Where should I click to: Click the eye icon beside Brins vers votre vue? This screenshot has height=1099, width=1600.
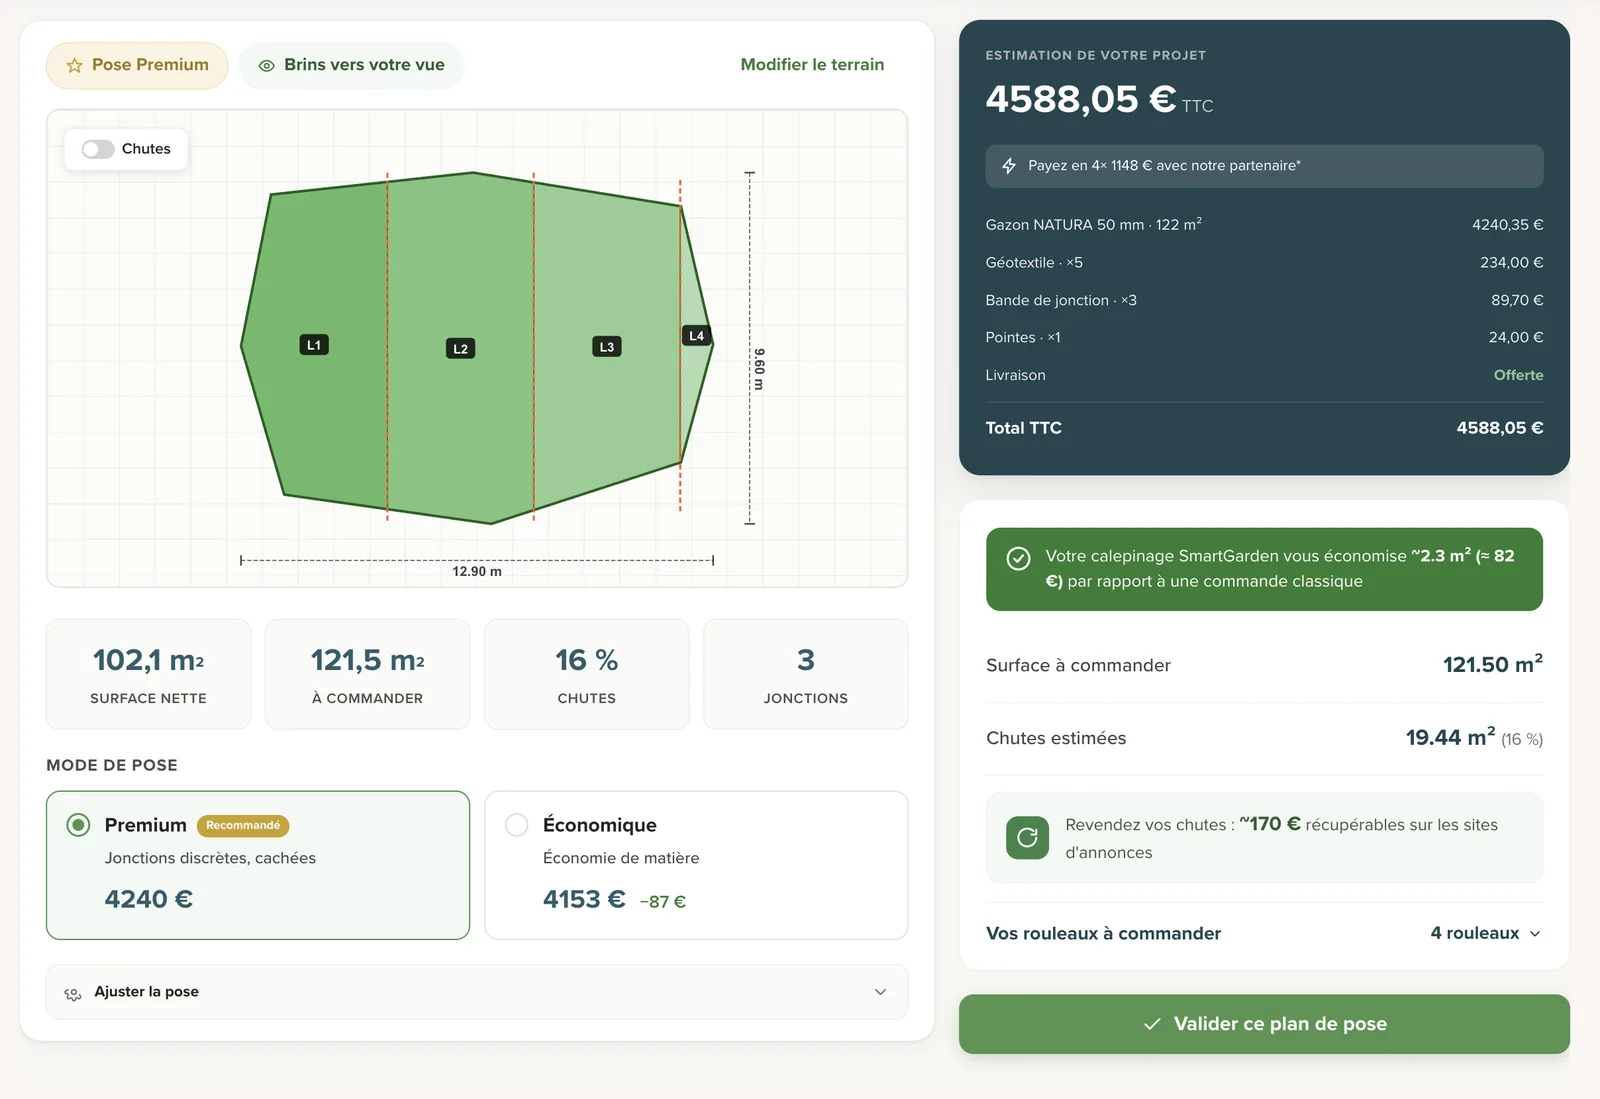267,66
